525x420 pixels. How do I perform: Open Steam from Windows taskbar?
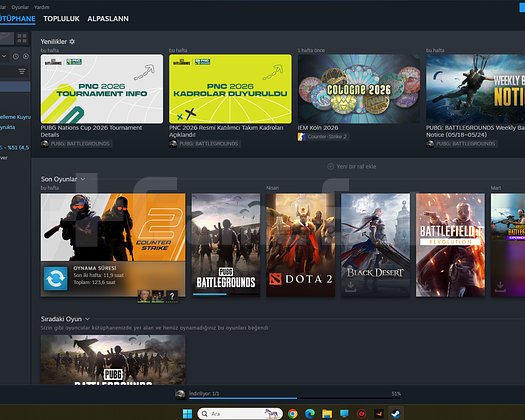[x=396, y=414]
